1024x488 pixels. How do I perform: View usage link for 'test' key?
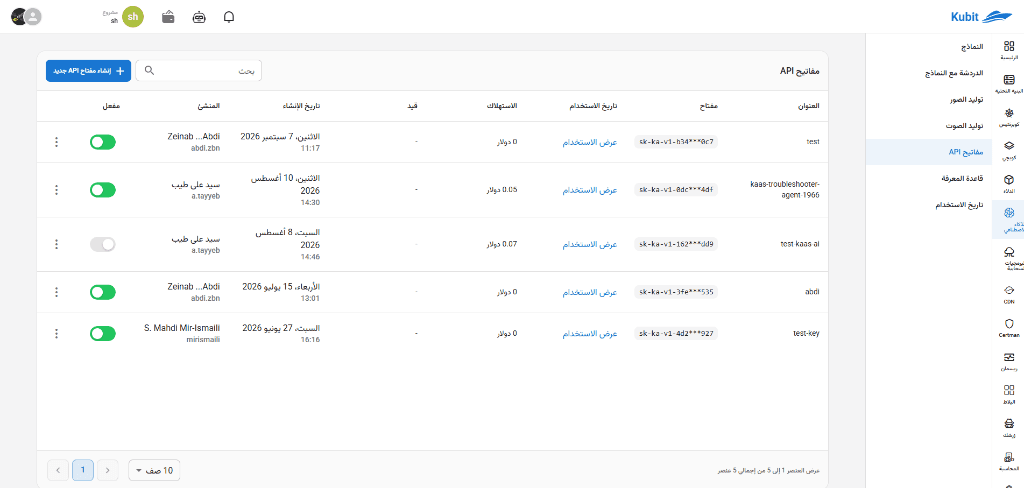click(590, 142)
